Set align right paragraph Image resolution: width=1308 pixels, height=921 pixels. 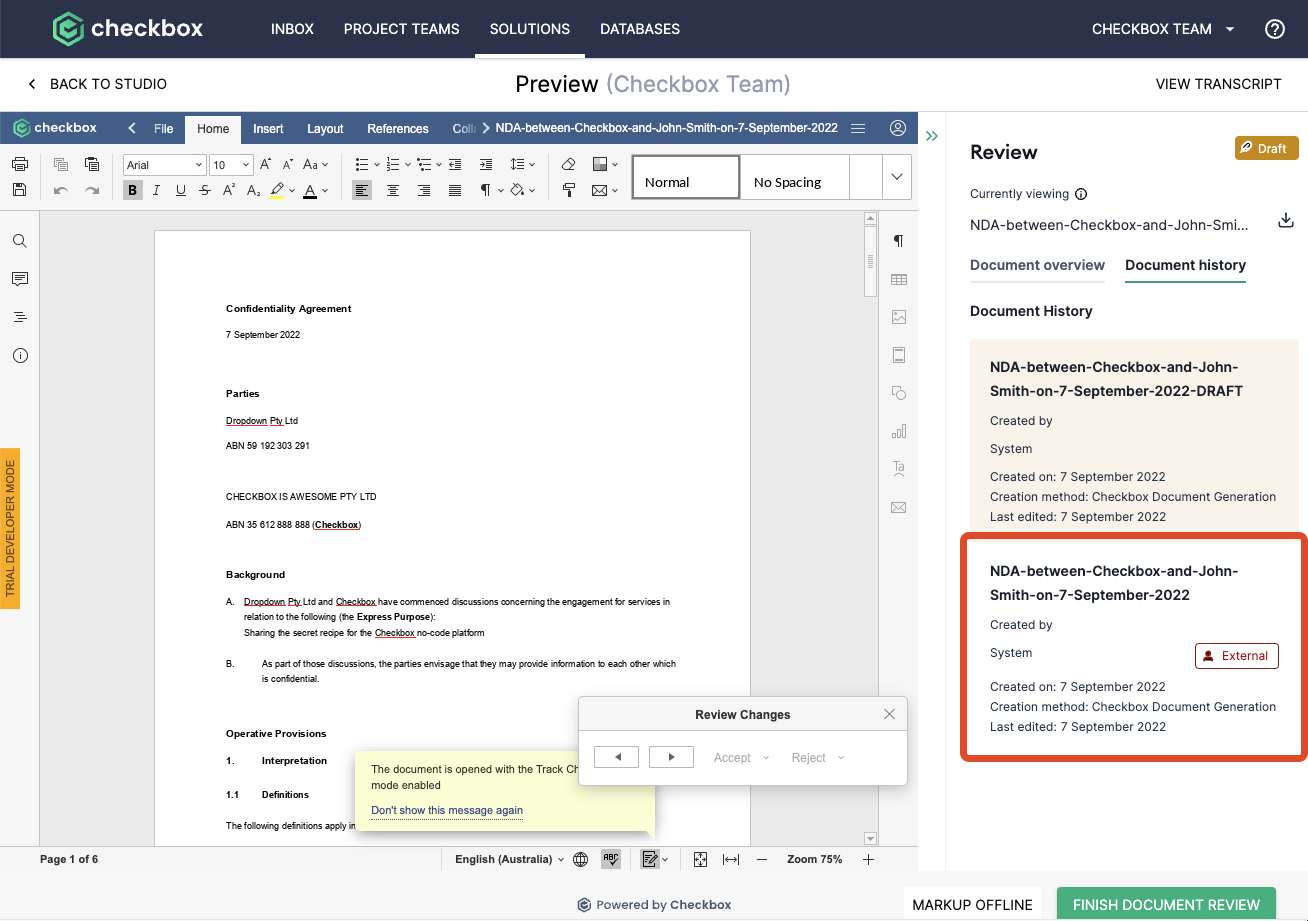tap(424, 190)
